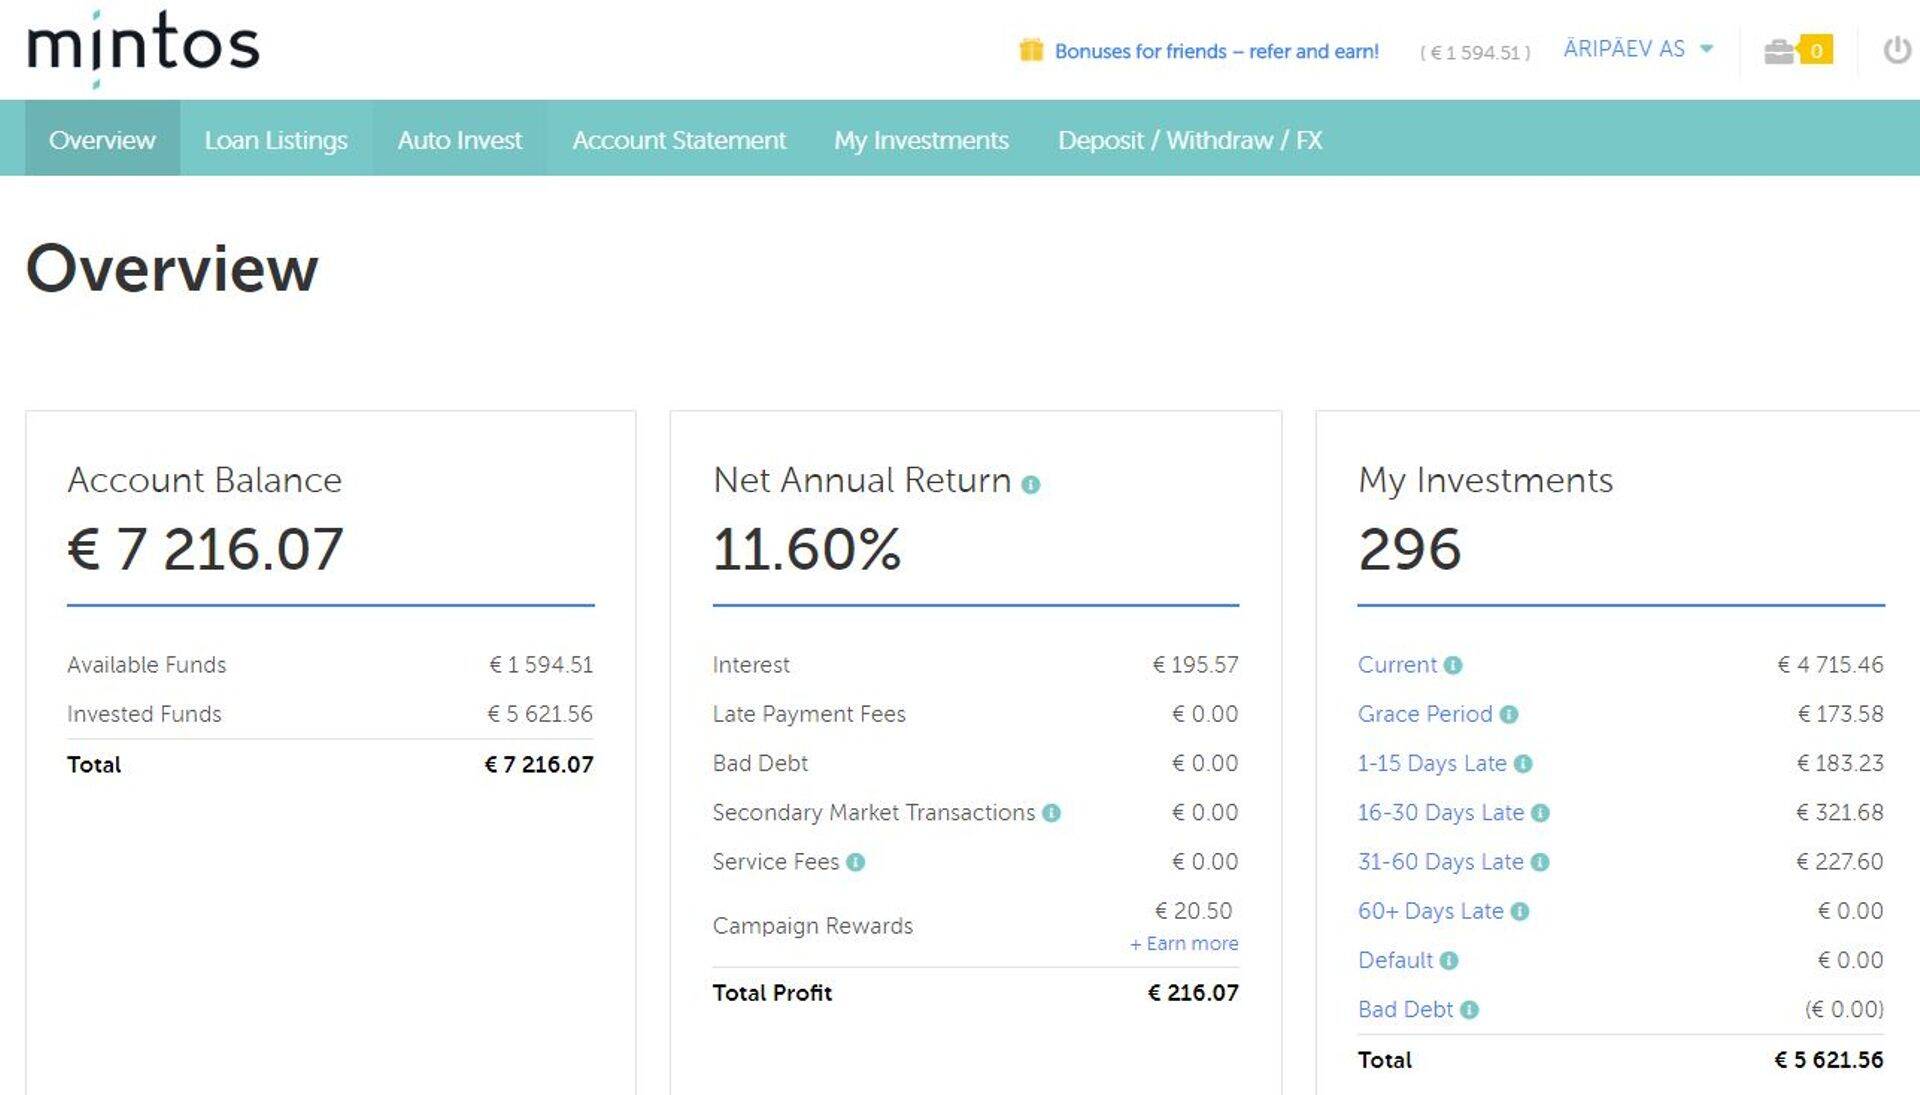The image size is (1920, 1095).
Task: Click info icon next to 16-30 Days Late
Action: click(x=1540, y=813)
